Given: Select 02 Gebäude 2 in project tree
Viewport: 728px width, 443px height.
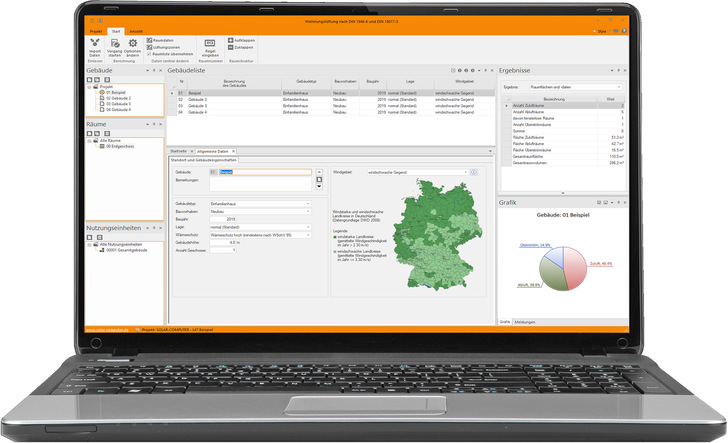Looking at the screenshot, I should 115,98.
